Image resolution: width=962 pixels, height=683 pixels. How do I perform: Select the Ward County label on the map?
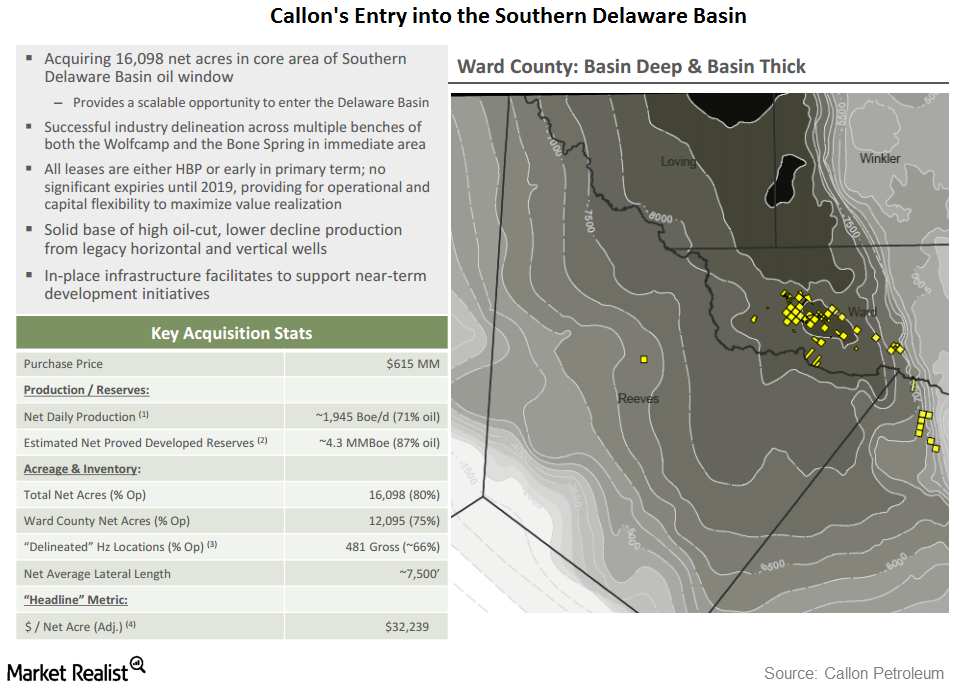(x=864, y=311)
